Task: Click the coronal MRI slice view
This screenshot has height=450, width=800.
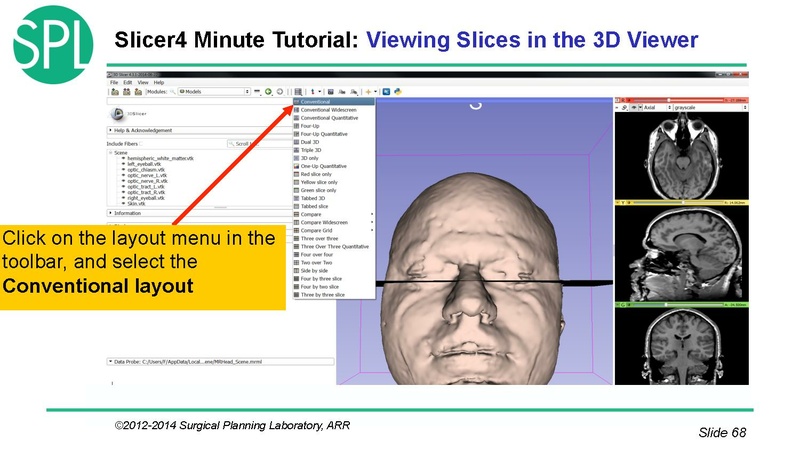Action: pyautogui.click(x=682, y=346)
